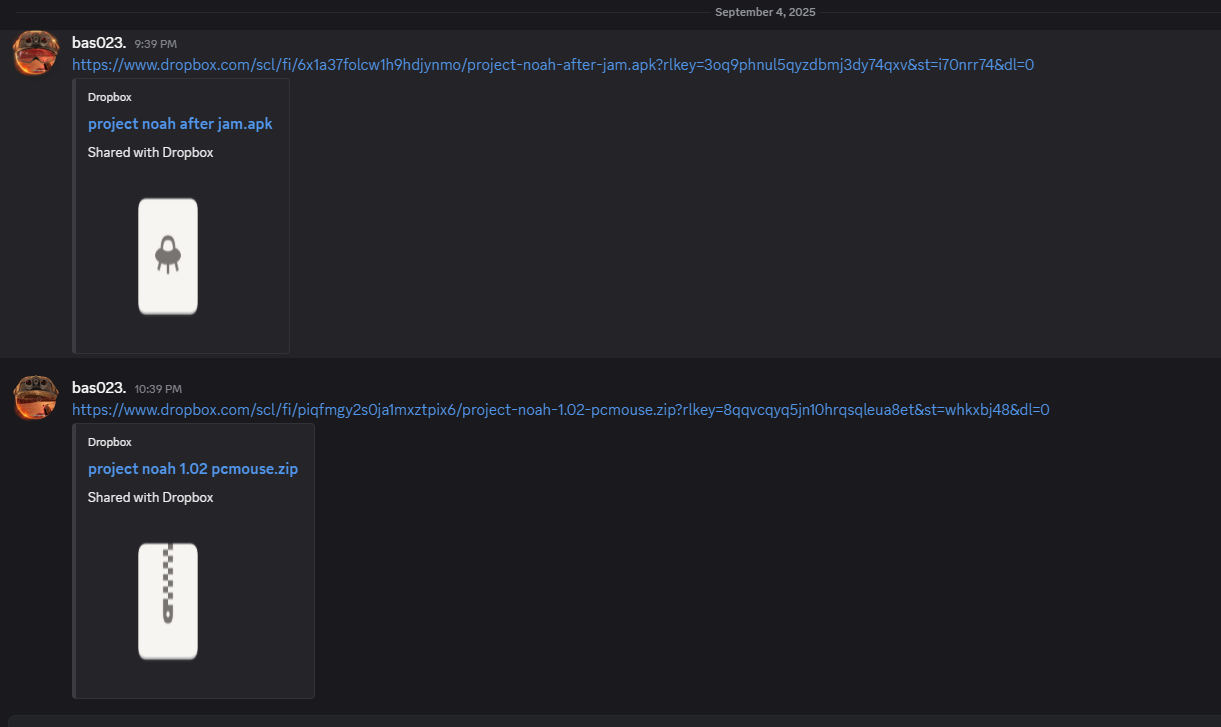Open the APK file thumbnail image
The height and width of the screenshot is (727, 1221).
click(168, 256)
